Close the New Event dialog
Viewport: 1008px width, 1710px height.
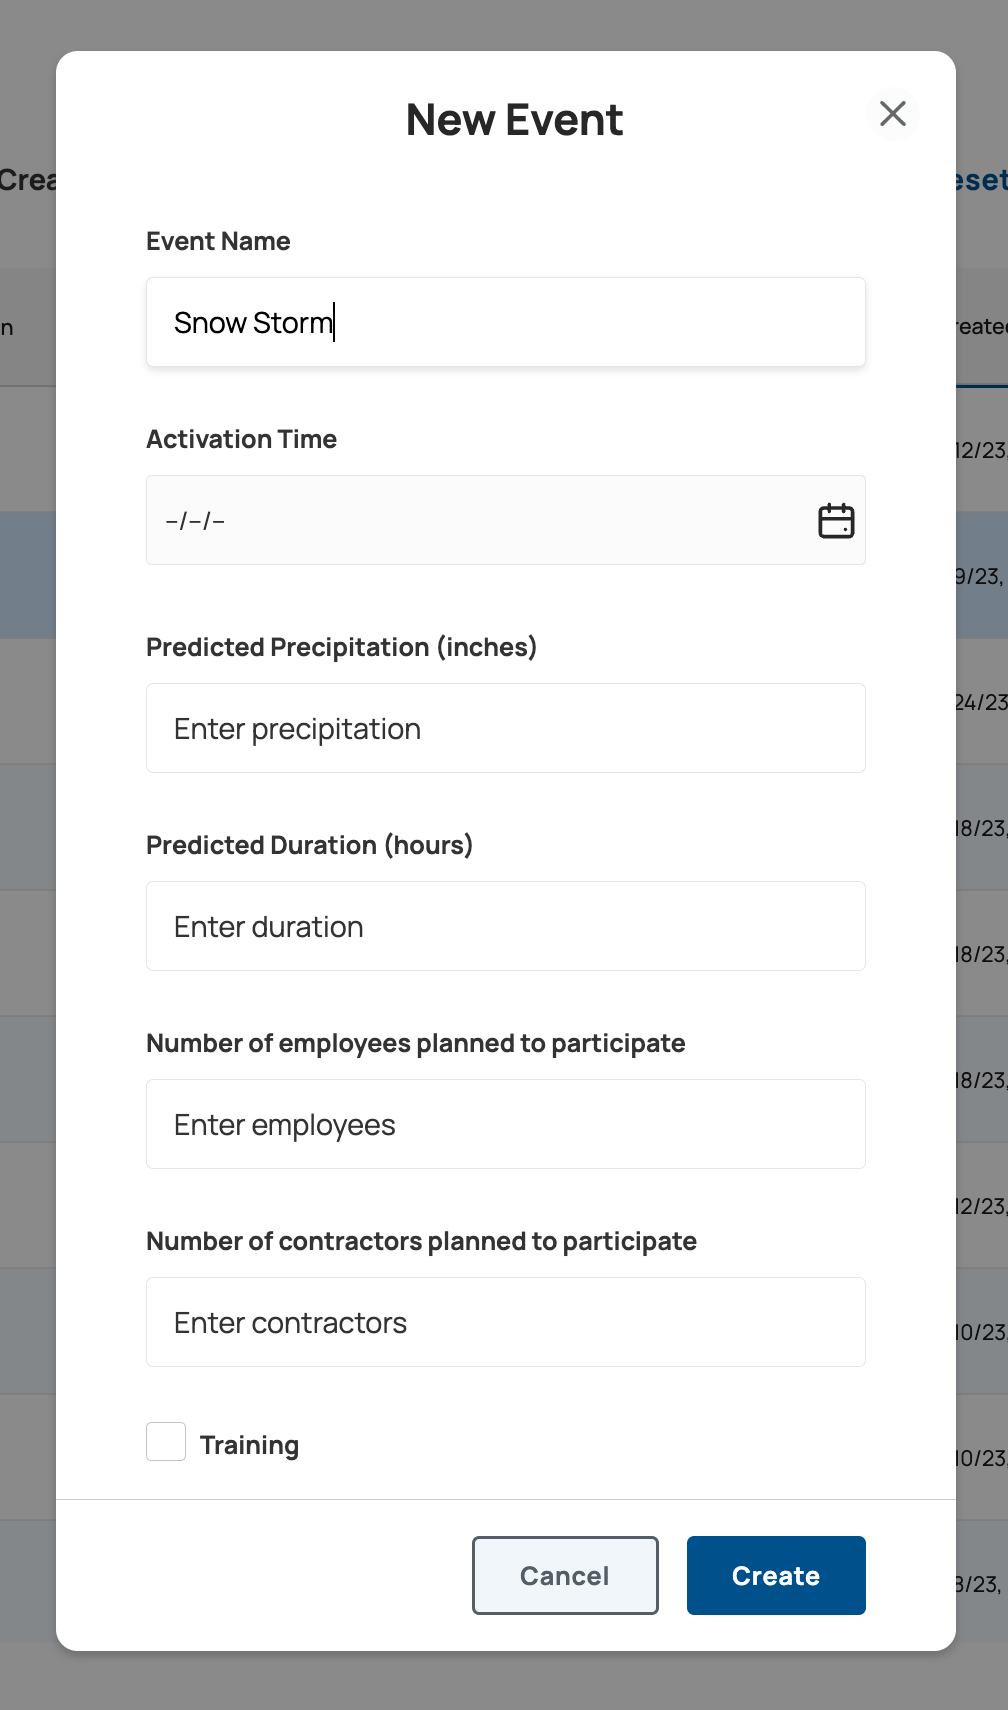click(893, 114)
